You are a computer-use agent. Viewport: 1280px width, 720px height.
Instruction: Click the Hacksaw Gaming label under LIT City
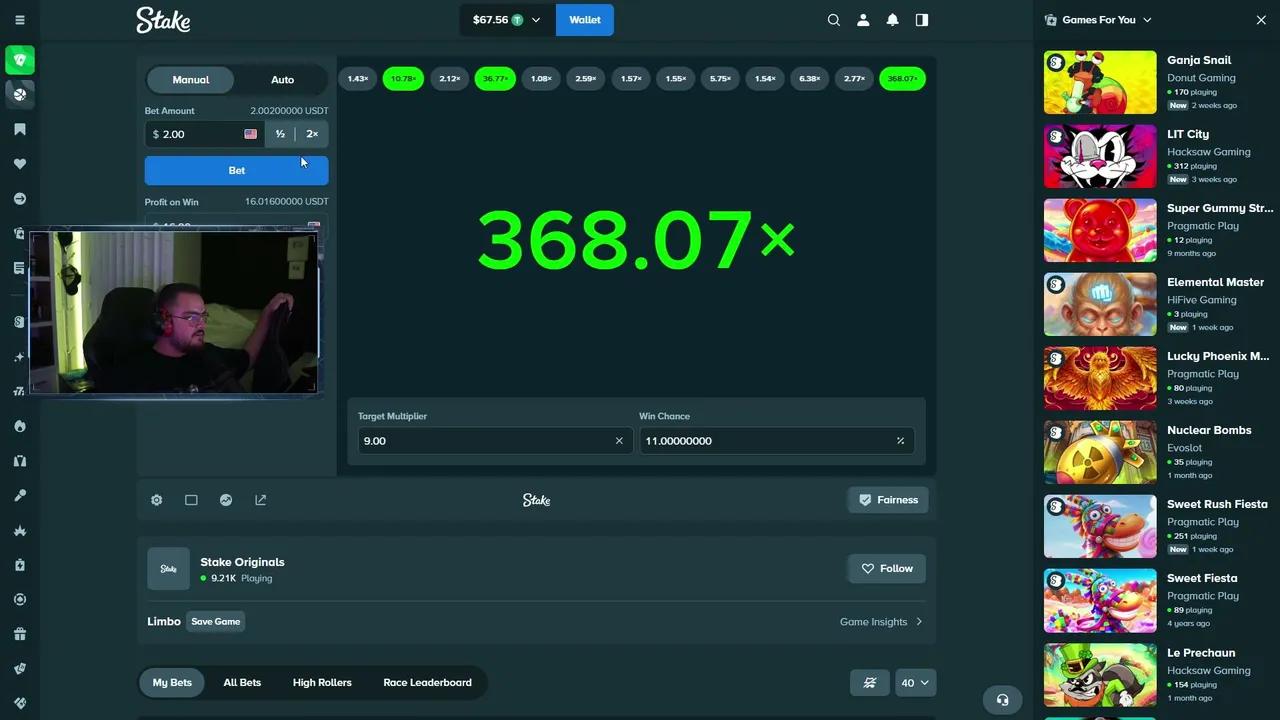[x=1209, y=152]
